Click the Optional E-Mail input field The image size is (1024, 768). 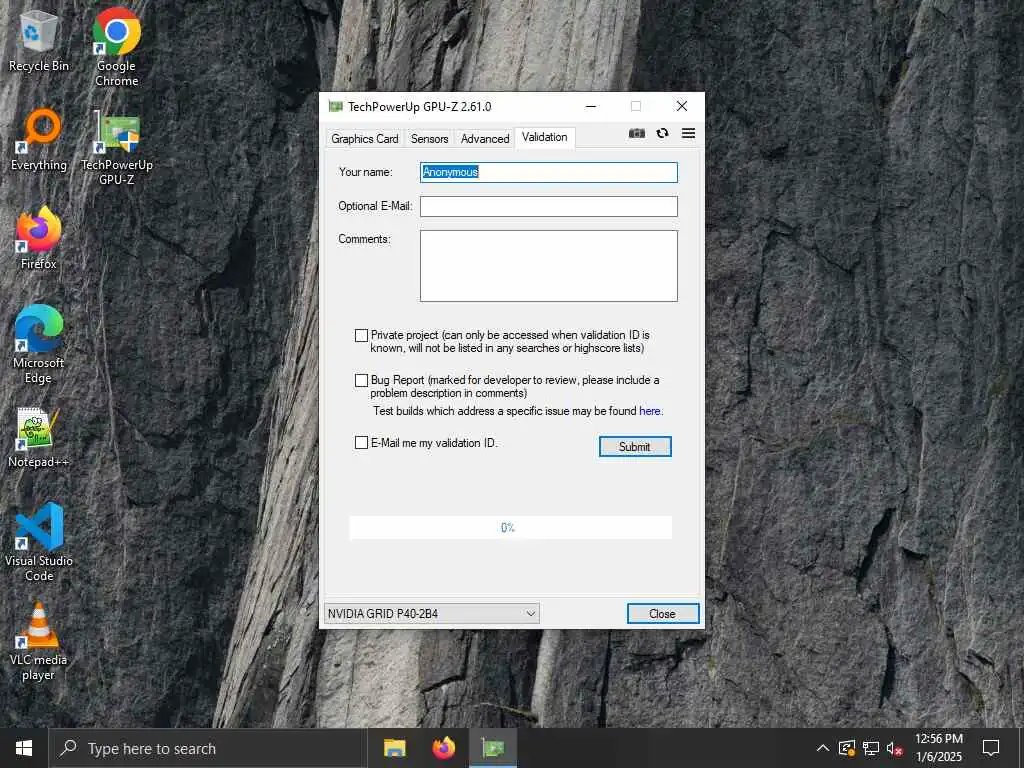549,206
